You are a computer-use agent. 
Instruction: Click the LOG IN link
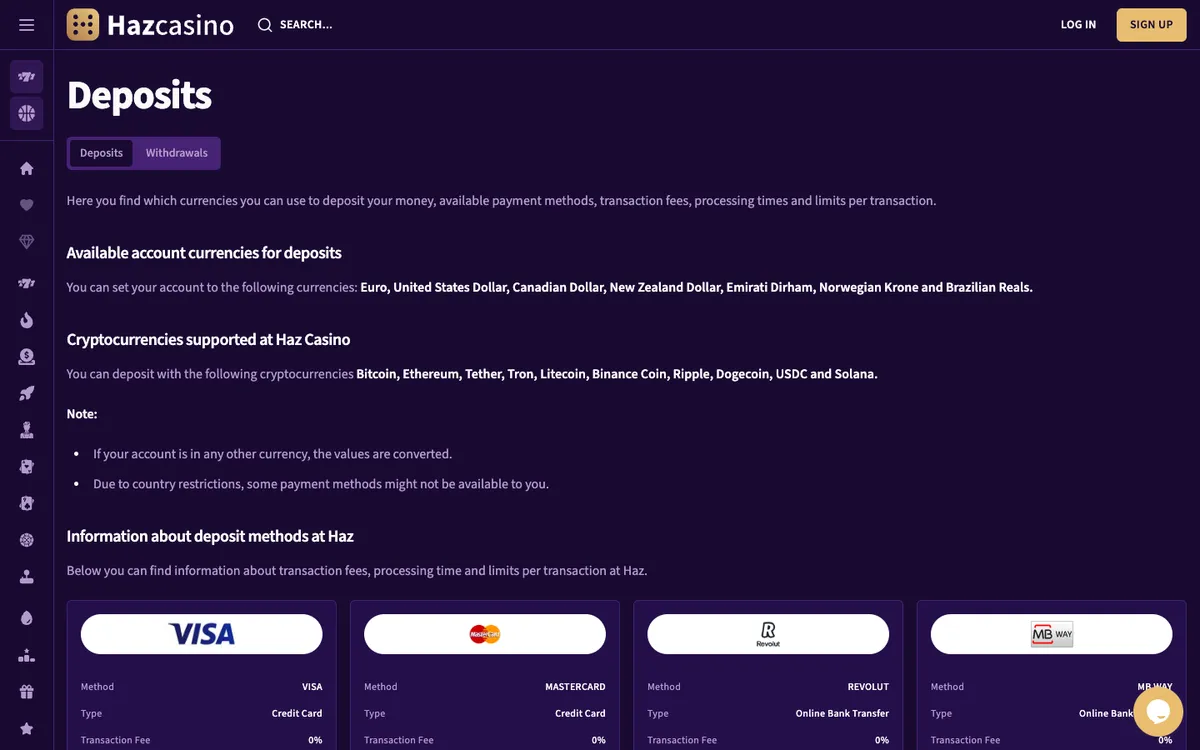pyautogui.click(x=1078, y=25)
